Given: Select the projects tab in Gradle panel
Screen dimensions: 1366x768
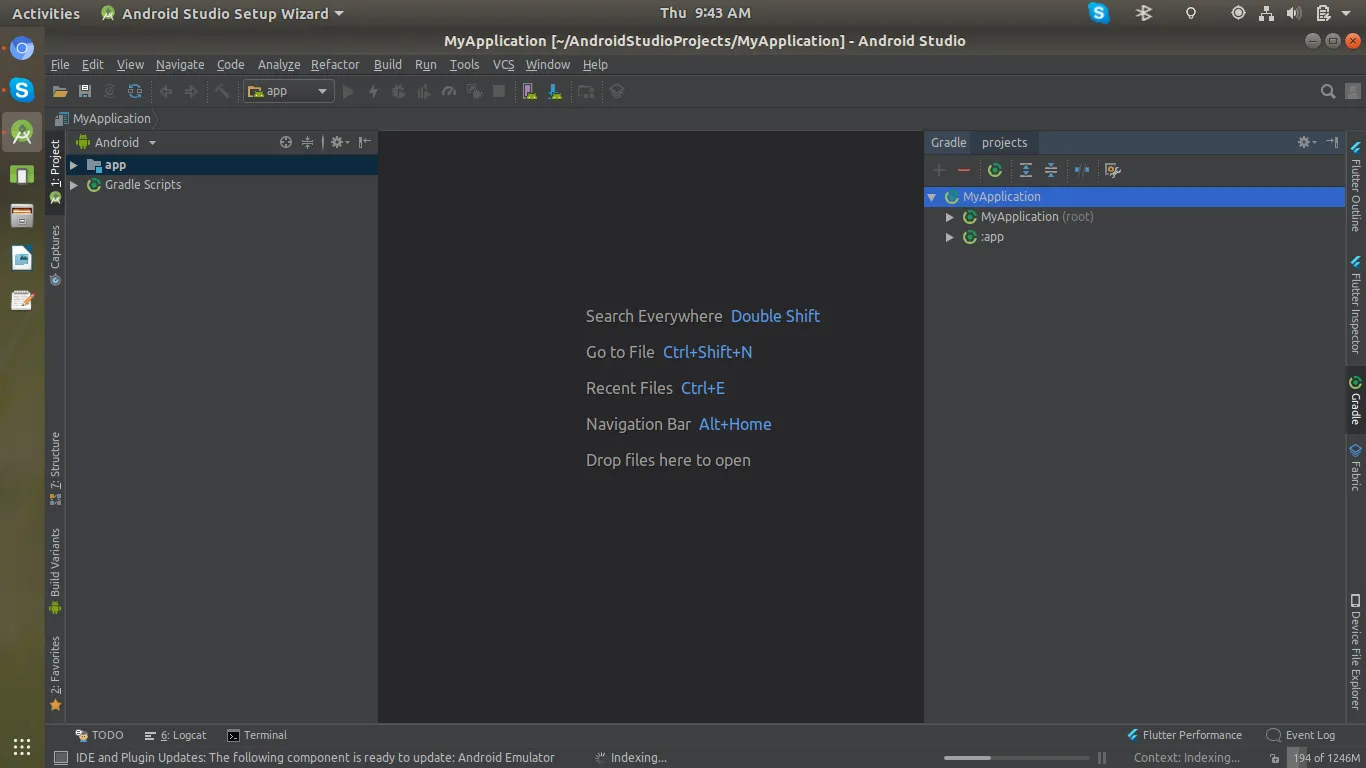Looking at the screenshot, I should 1004,142.
